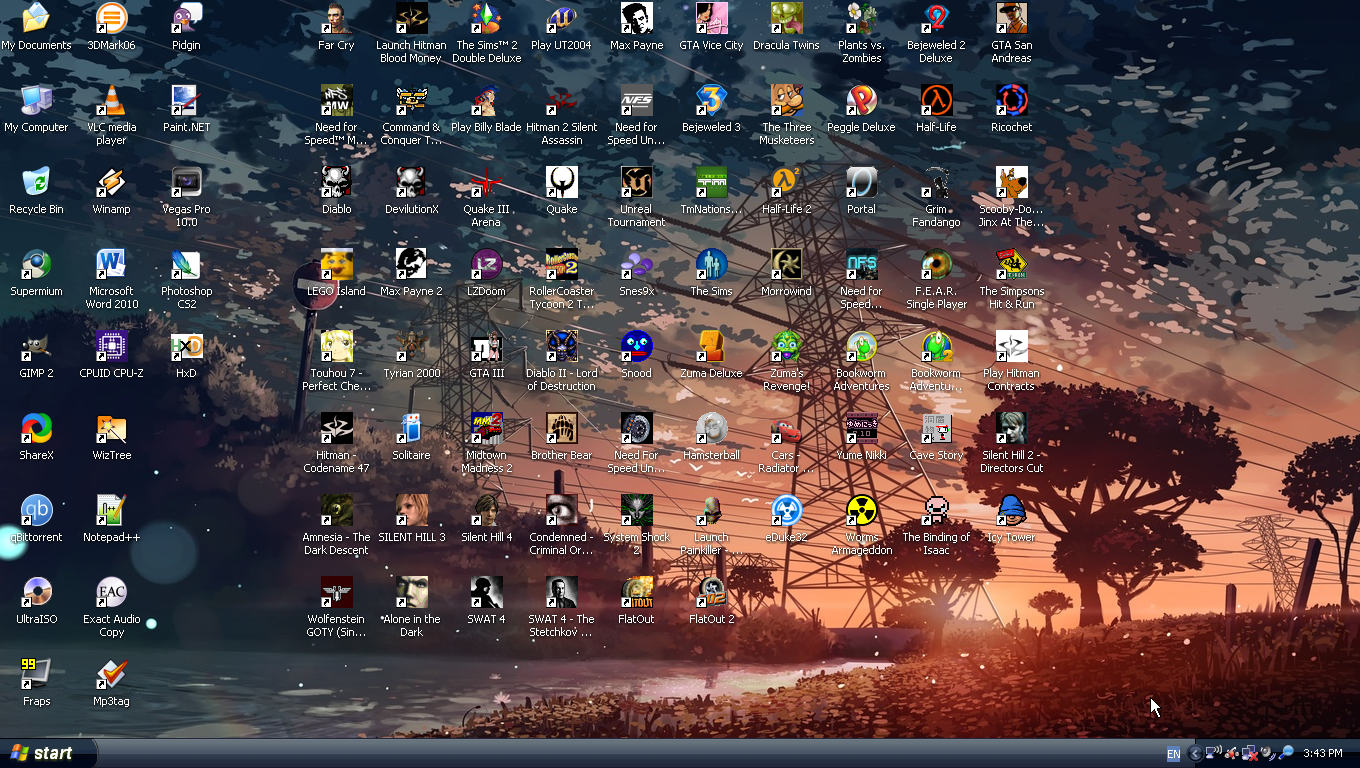The width and height of the screenshot is (1360, 768).
Task: Open the Recycle Bin
Action: pos(36,182)
